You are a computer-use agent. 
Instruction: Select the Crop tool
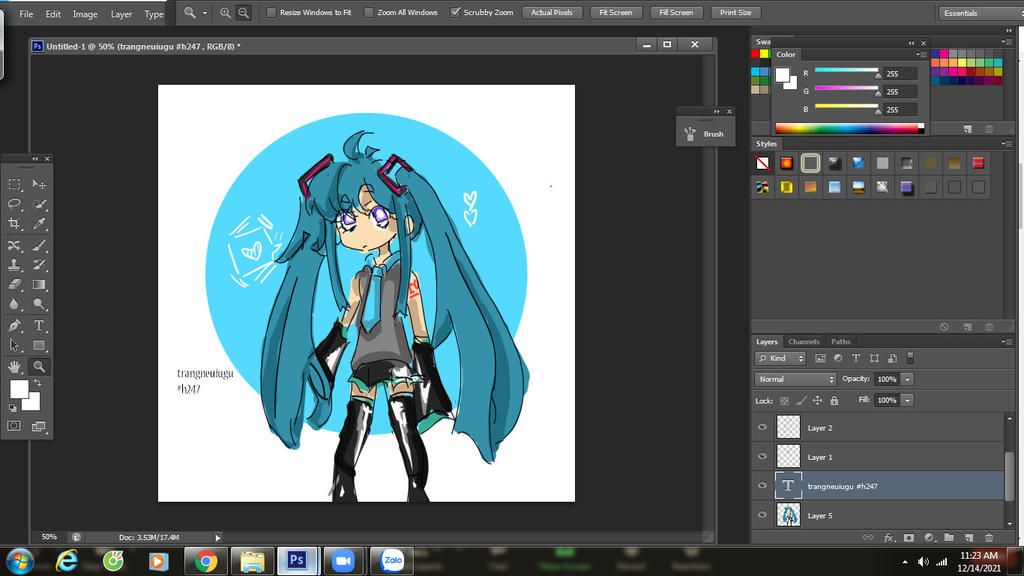(x=14, y=224)
